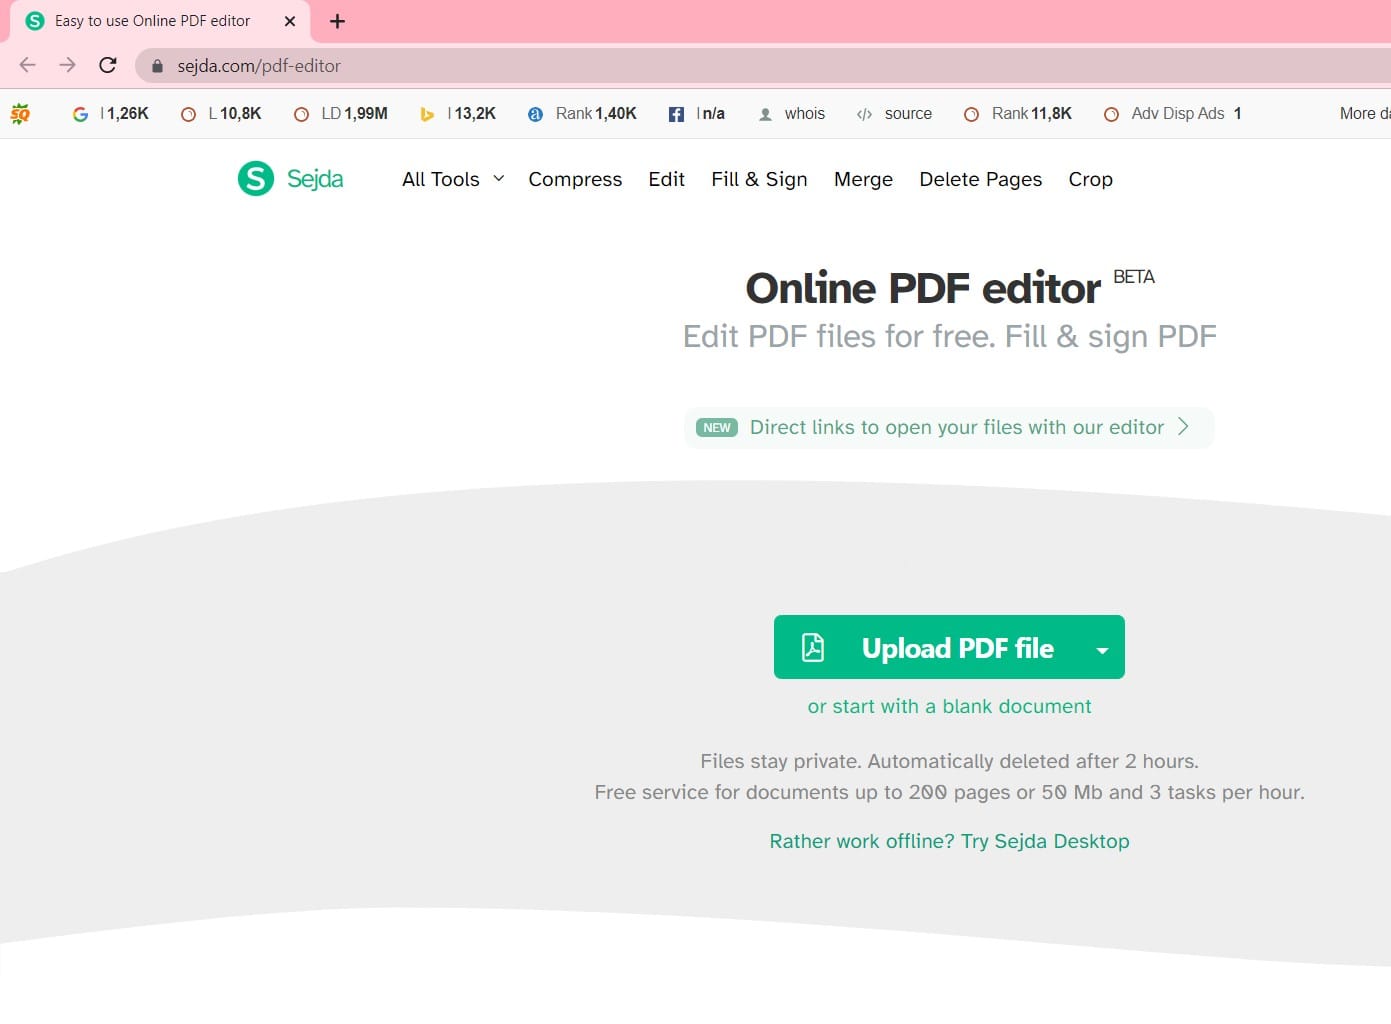Click the Sejda brand name link
1391x1024 pixels.
pyautogui.click(x=315, y=179)
